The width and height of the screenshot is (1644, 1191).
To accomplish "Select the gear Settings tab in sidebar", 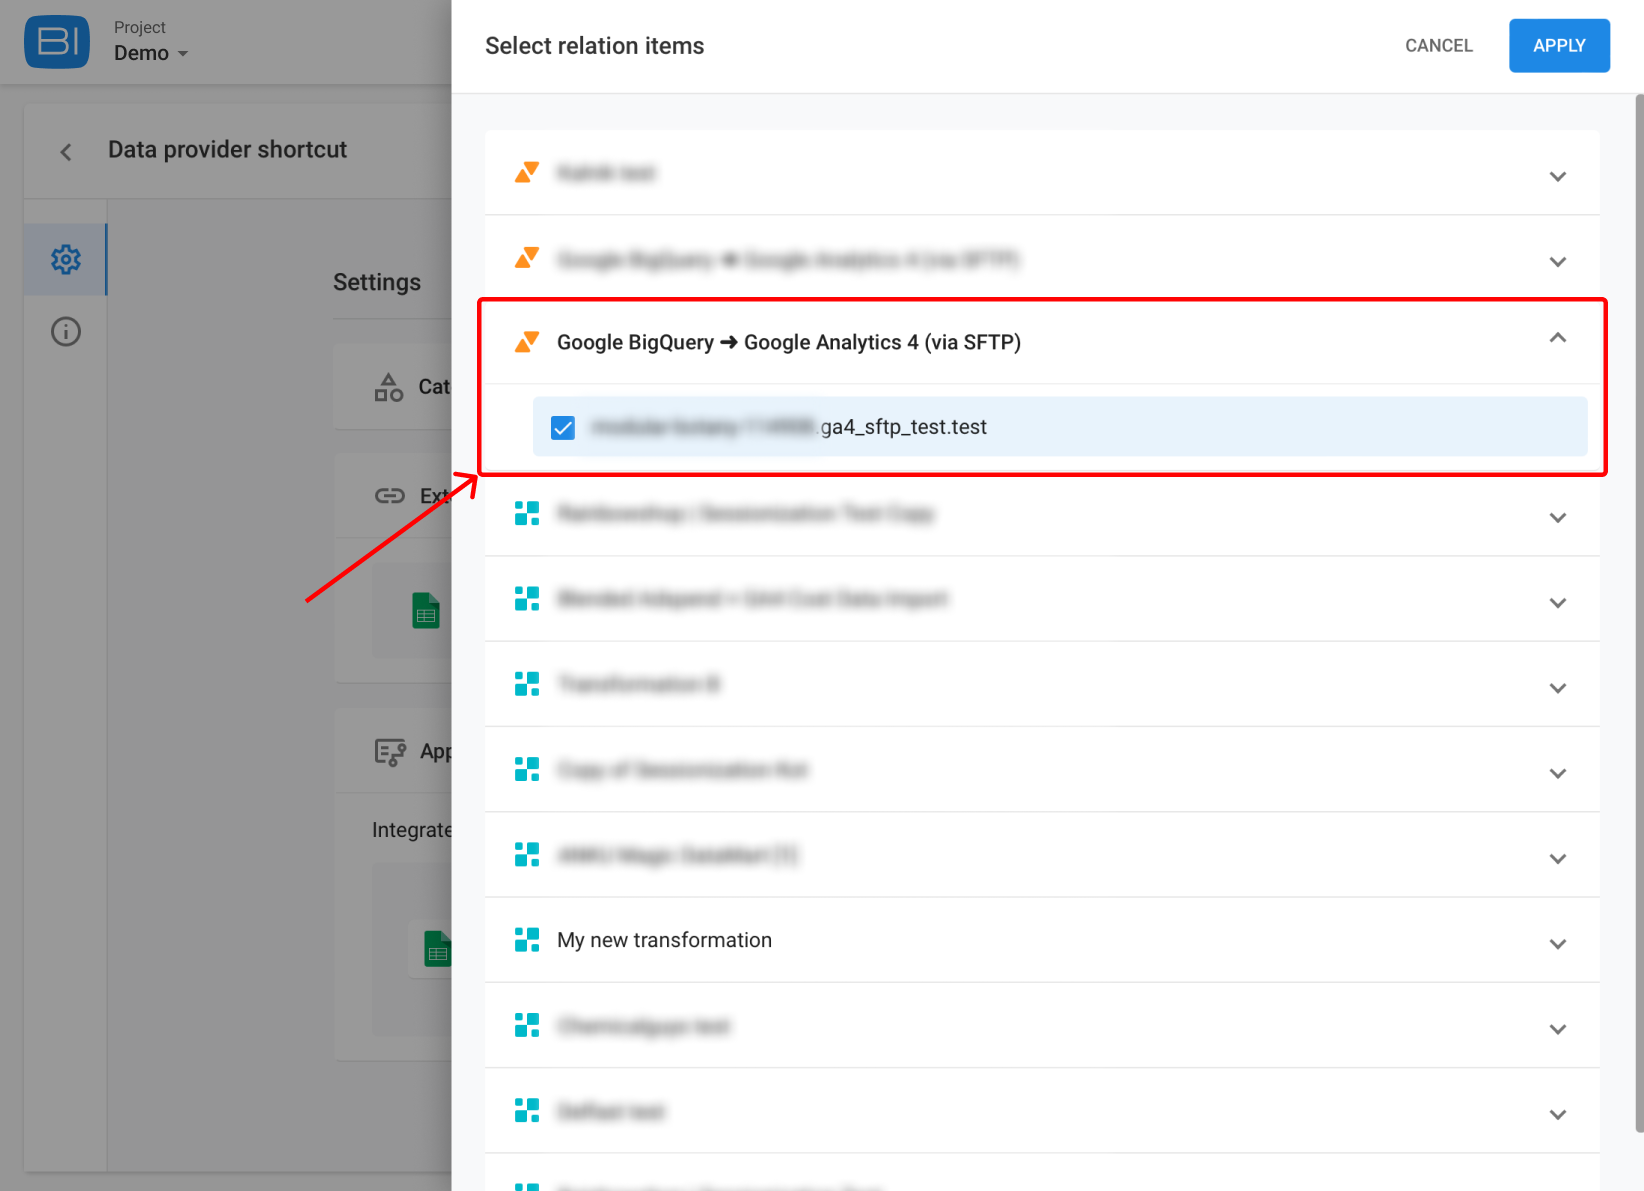I will (66, 259).
